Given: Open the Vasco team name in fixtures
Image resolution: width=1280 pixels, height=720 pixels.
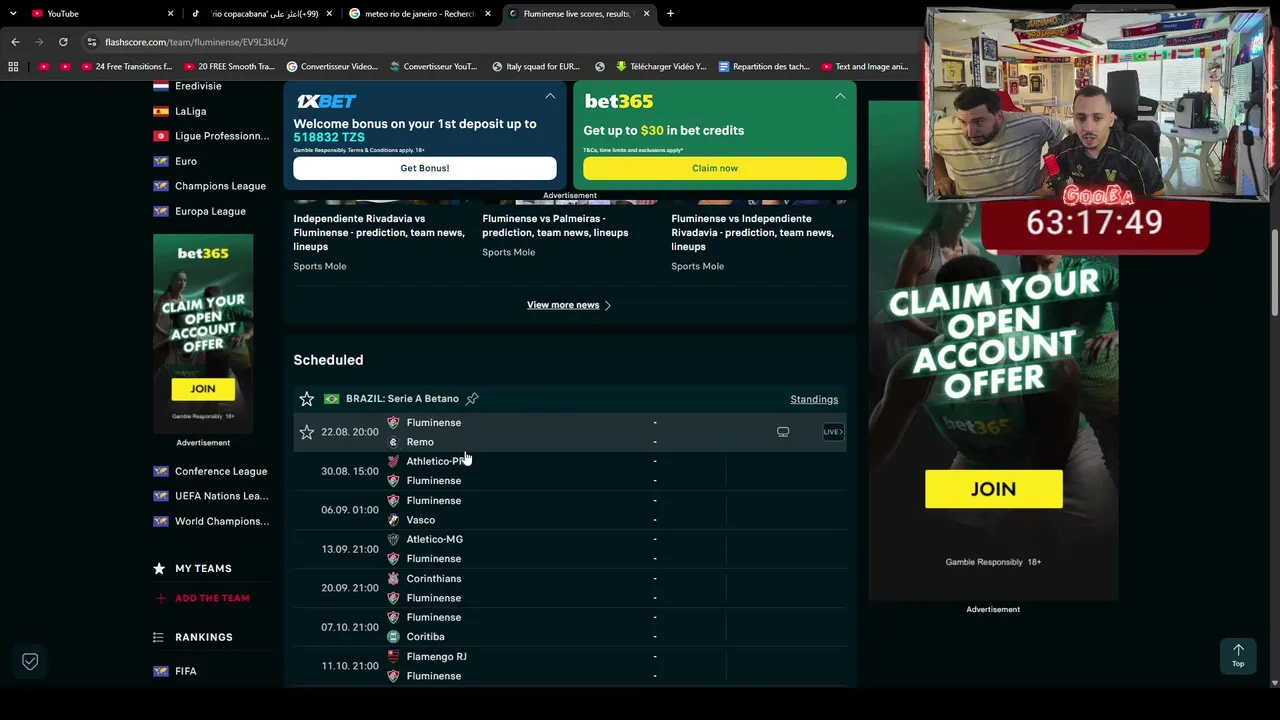Looking at the screenshot, I should click(420, 520).
